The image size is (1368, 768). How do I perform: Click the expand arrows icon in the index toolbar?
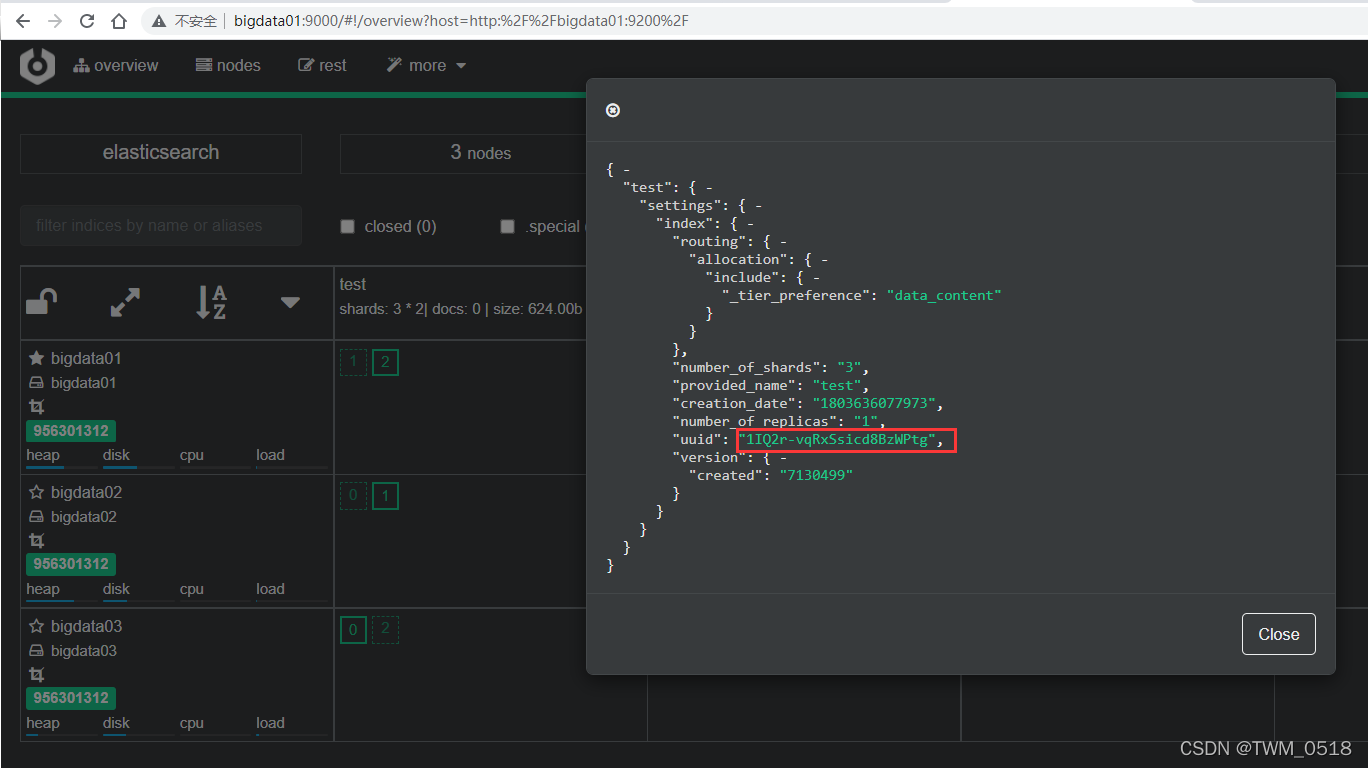point(125,302)
